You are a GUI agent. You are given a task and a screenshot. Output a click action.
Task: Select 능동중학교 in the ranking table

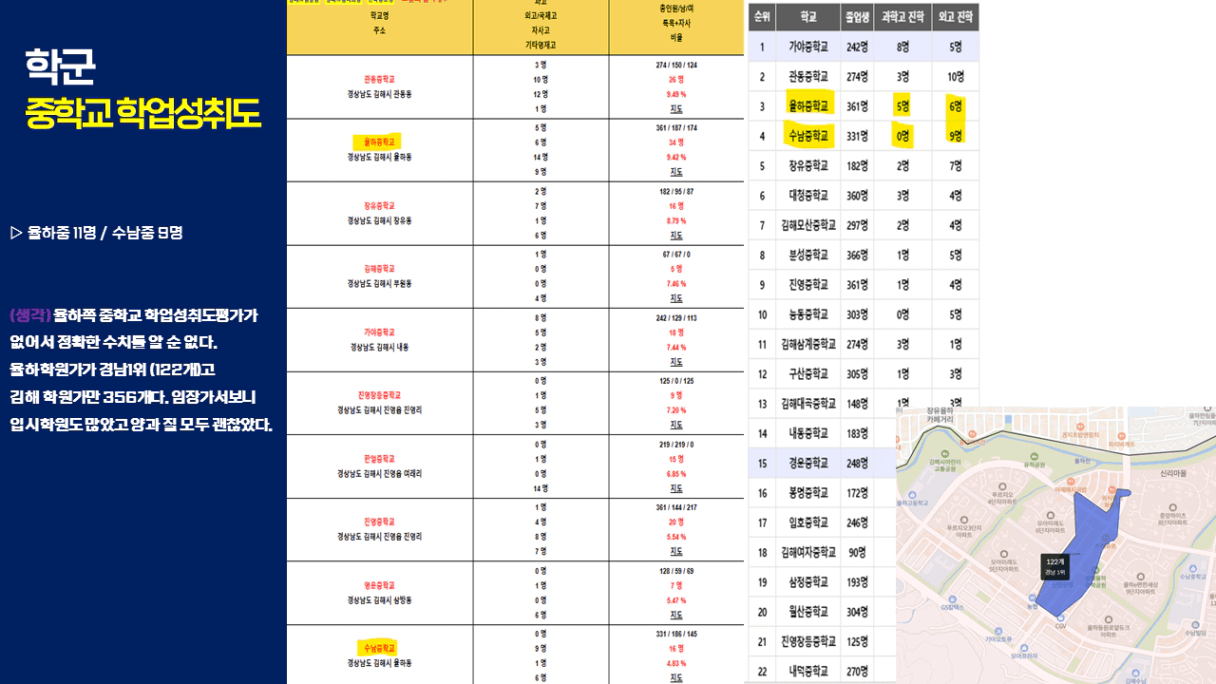pos(808,314)
